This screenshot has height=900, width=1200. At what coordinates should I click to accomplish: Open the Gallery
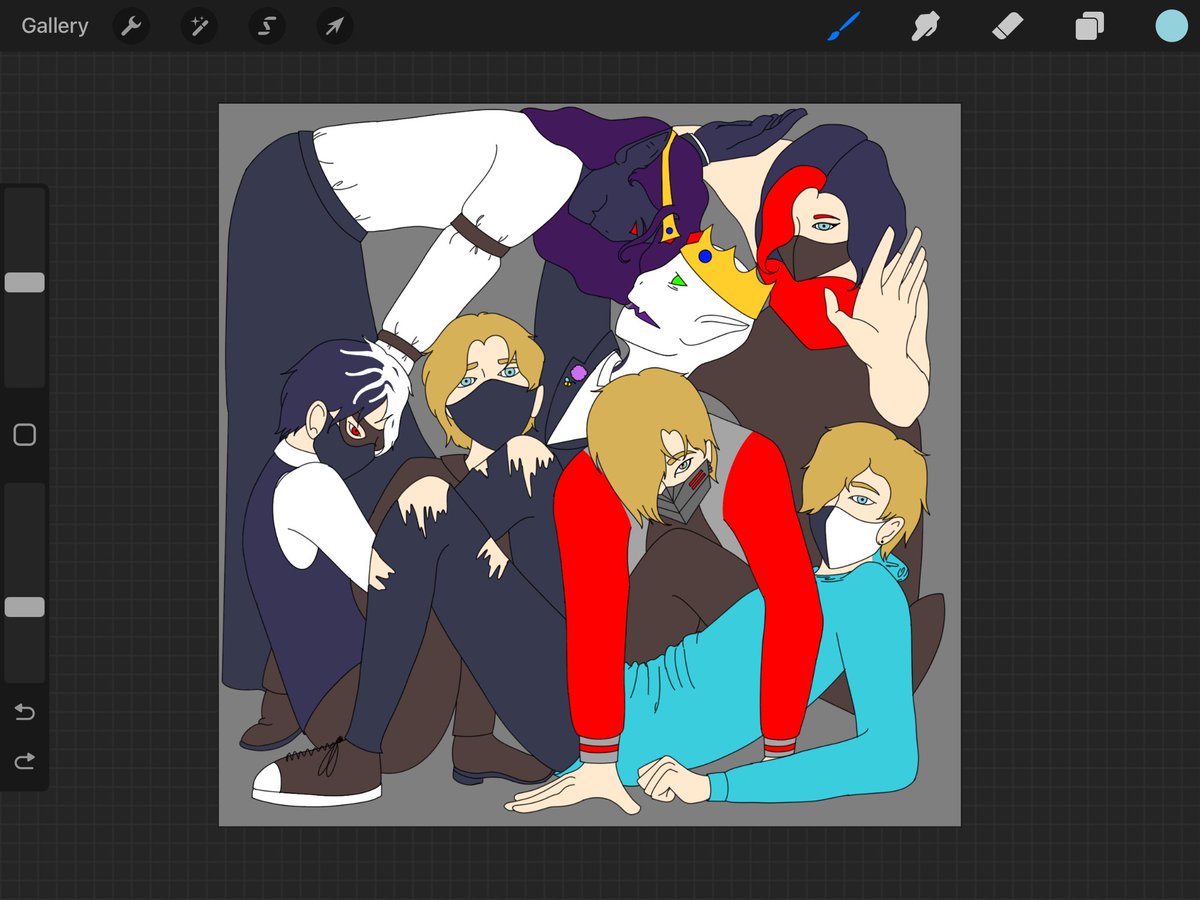55,26
